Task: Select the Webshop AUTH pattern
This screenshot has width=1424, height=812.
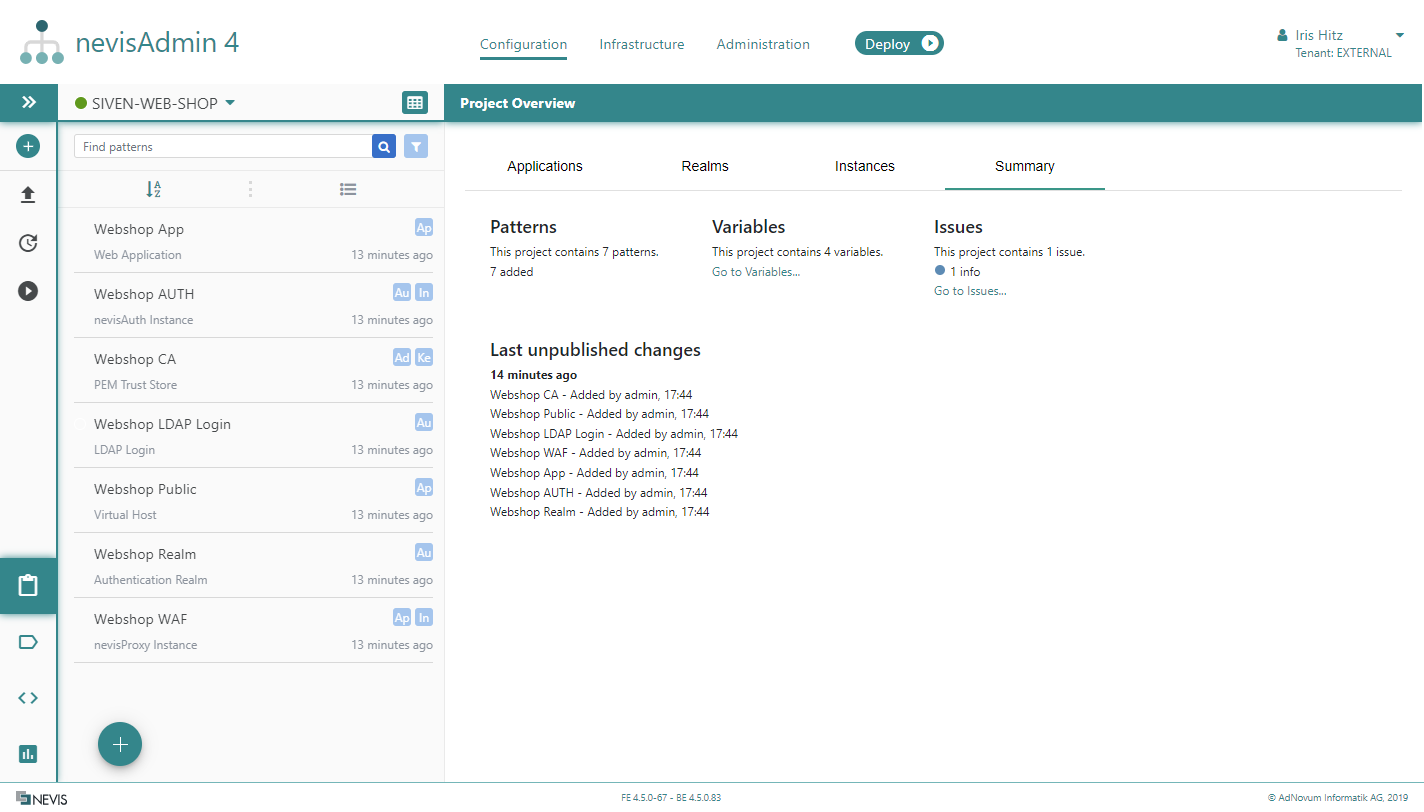Action: coord(253,305)
